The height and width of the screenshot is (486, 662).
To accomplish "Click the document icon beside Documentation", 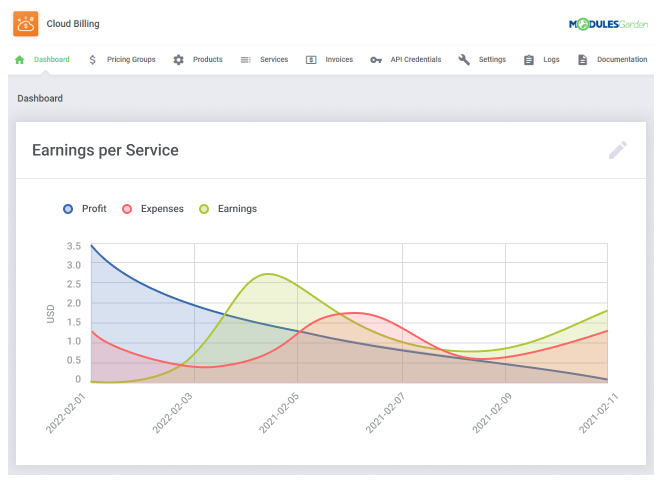I will point(582,60).
